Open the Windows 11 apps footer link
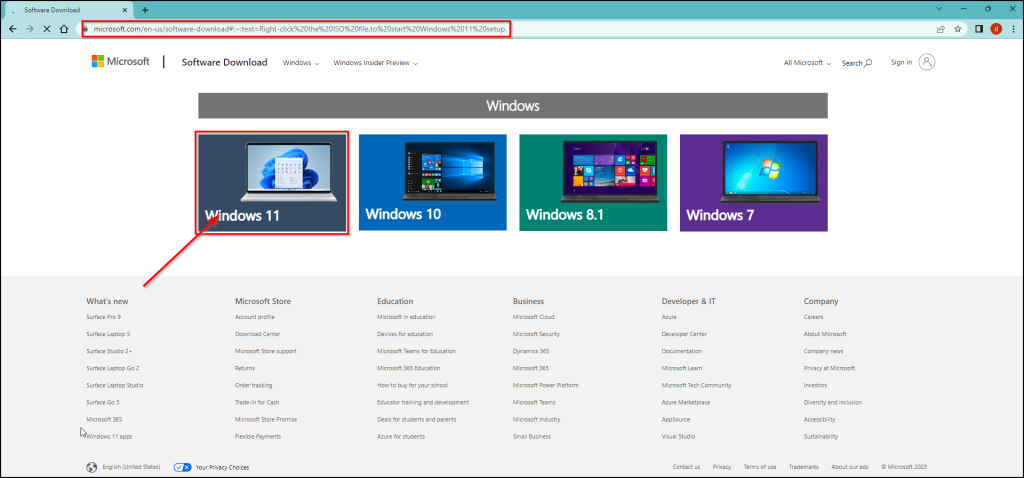 (x=109, y=436)
